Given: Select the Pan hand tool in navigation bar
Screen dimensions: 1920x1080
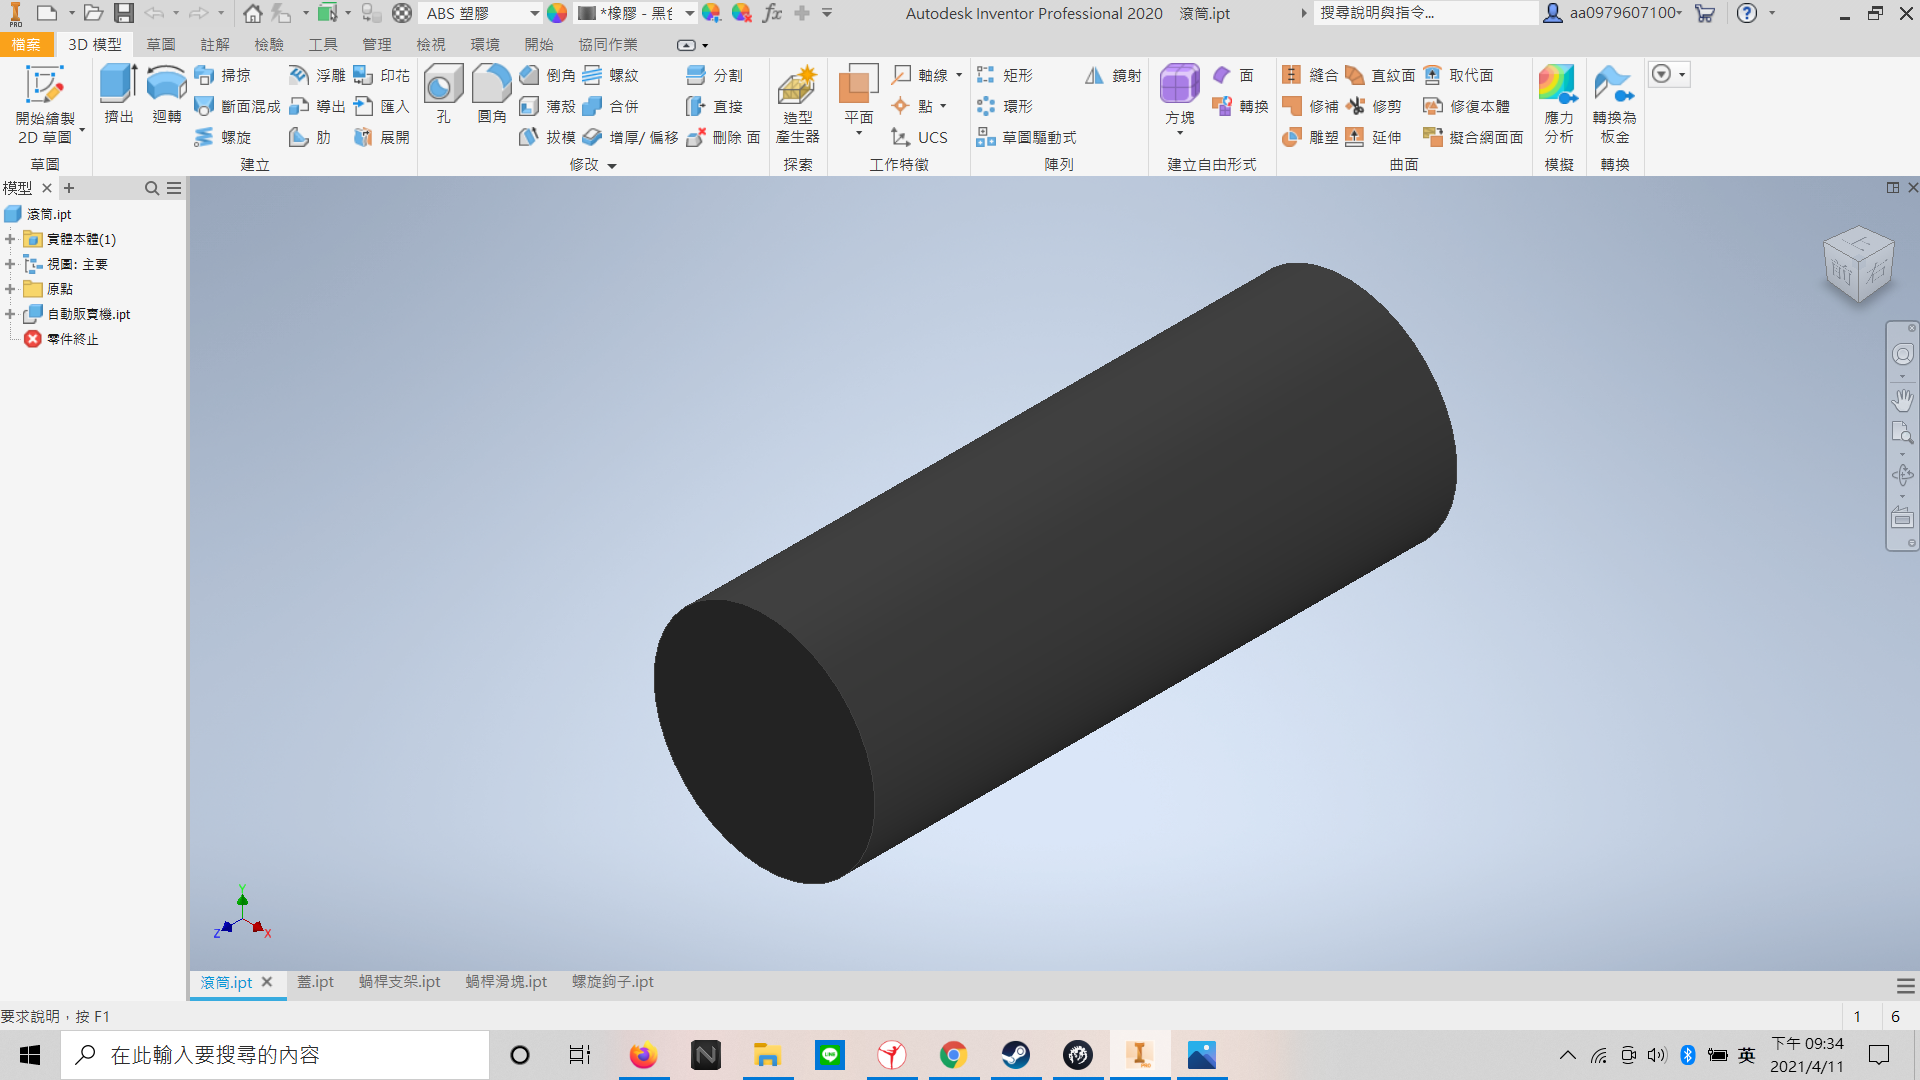Looking at the screenshot, I should click(x=1902, y=400).
